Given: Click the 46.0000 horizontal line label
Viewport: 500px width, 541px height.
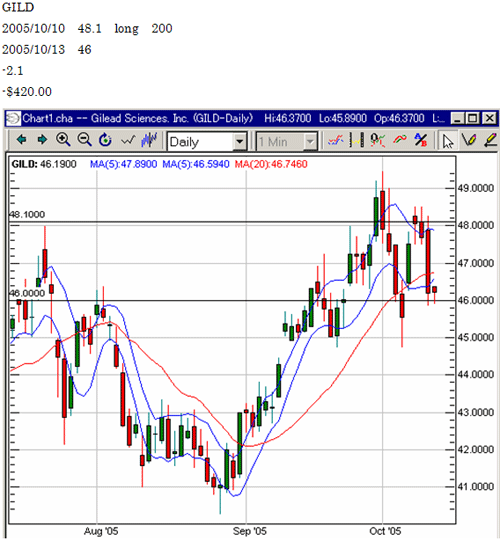Looking at the screenshot, I should (27, 293).
